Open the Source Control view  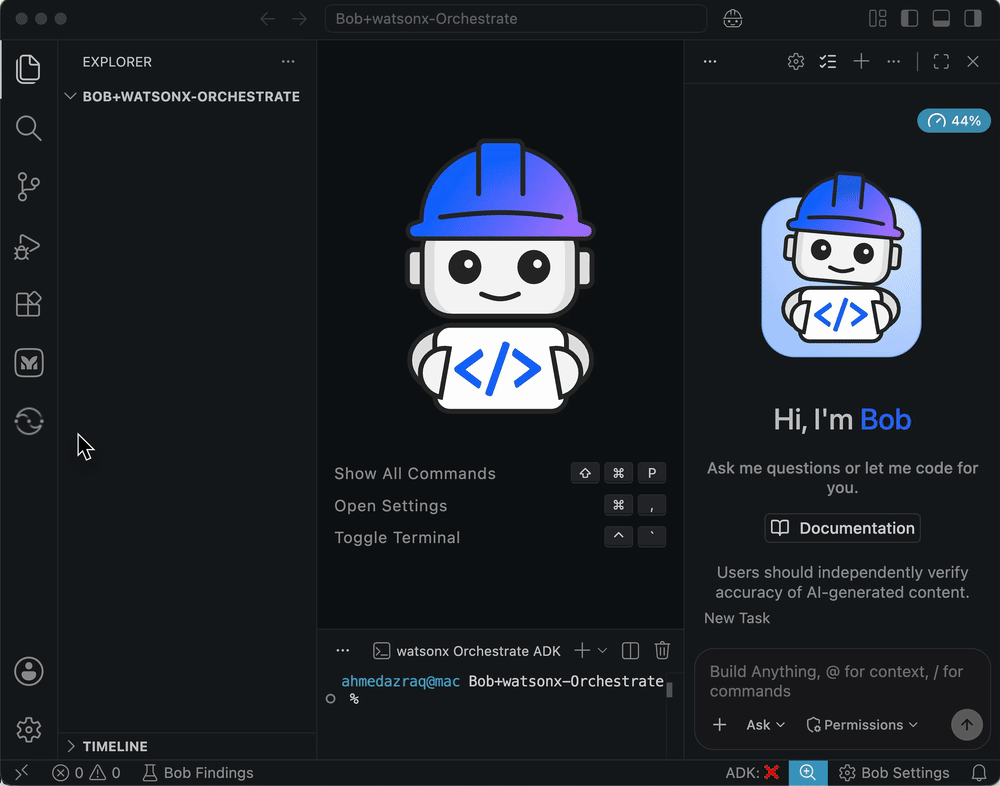29,186
